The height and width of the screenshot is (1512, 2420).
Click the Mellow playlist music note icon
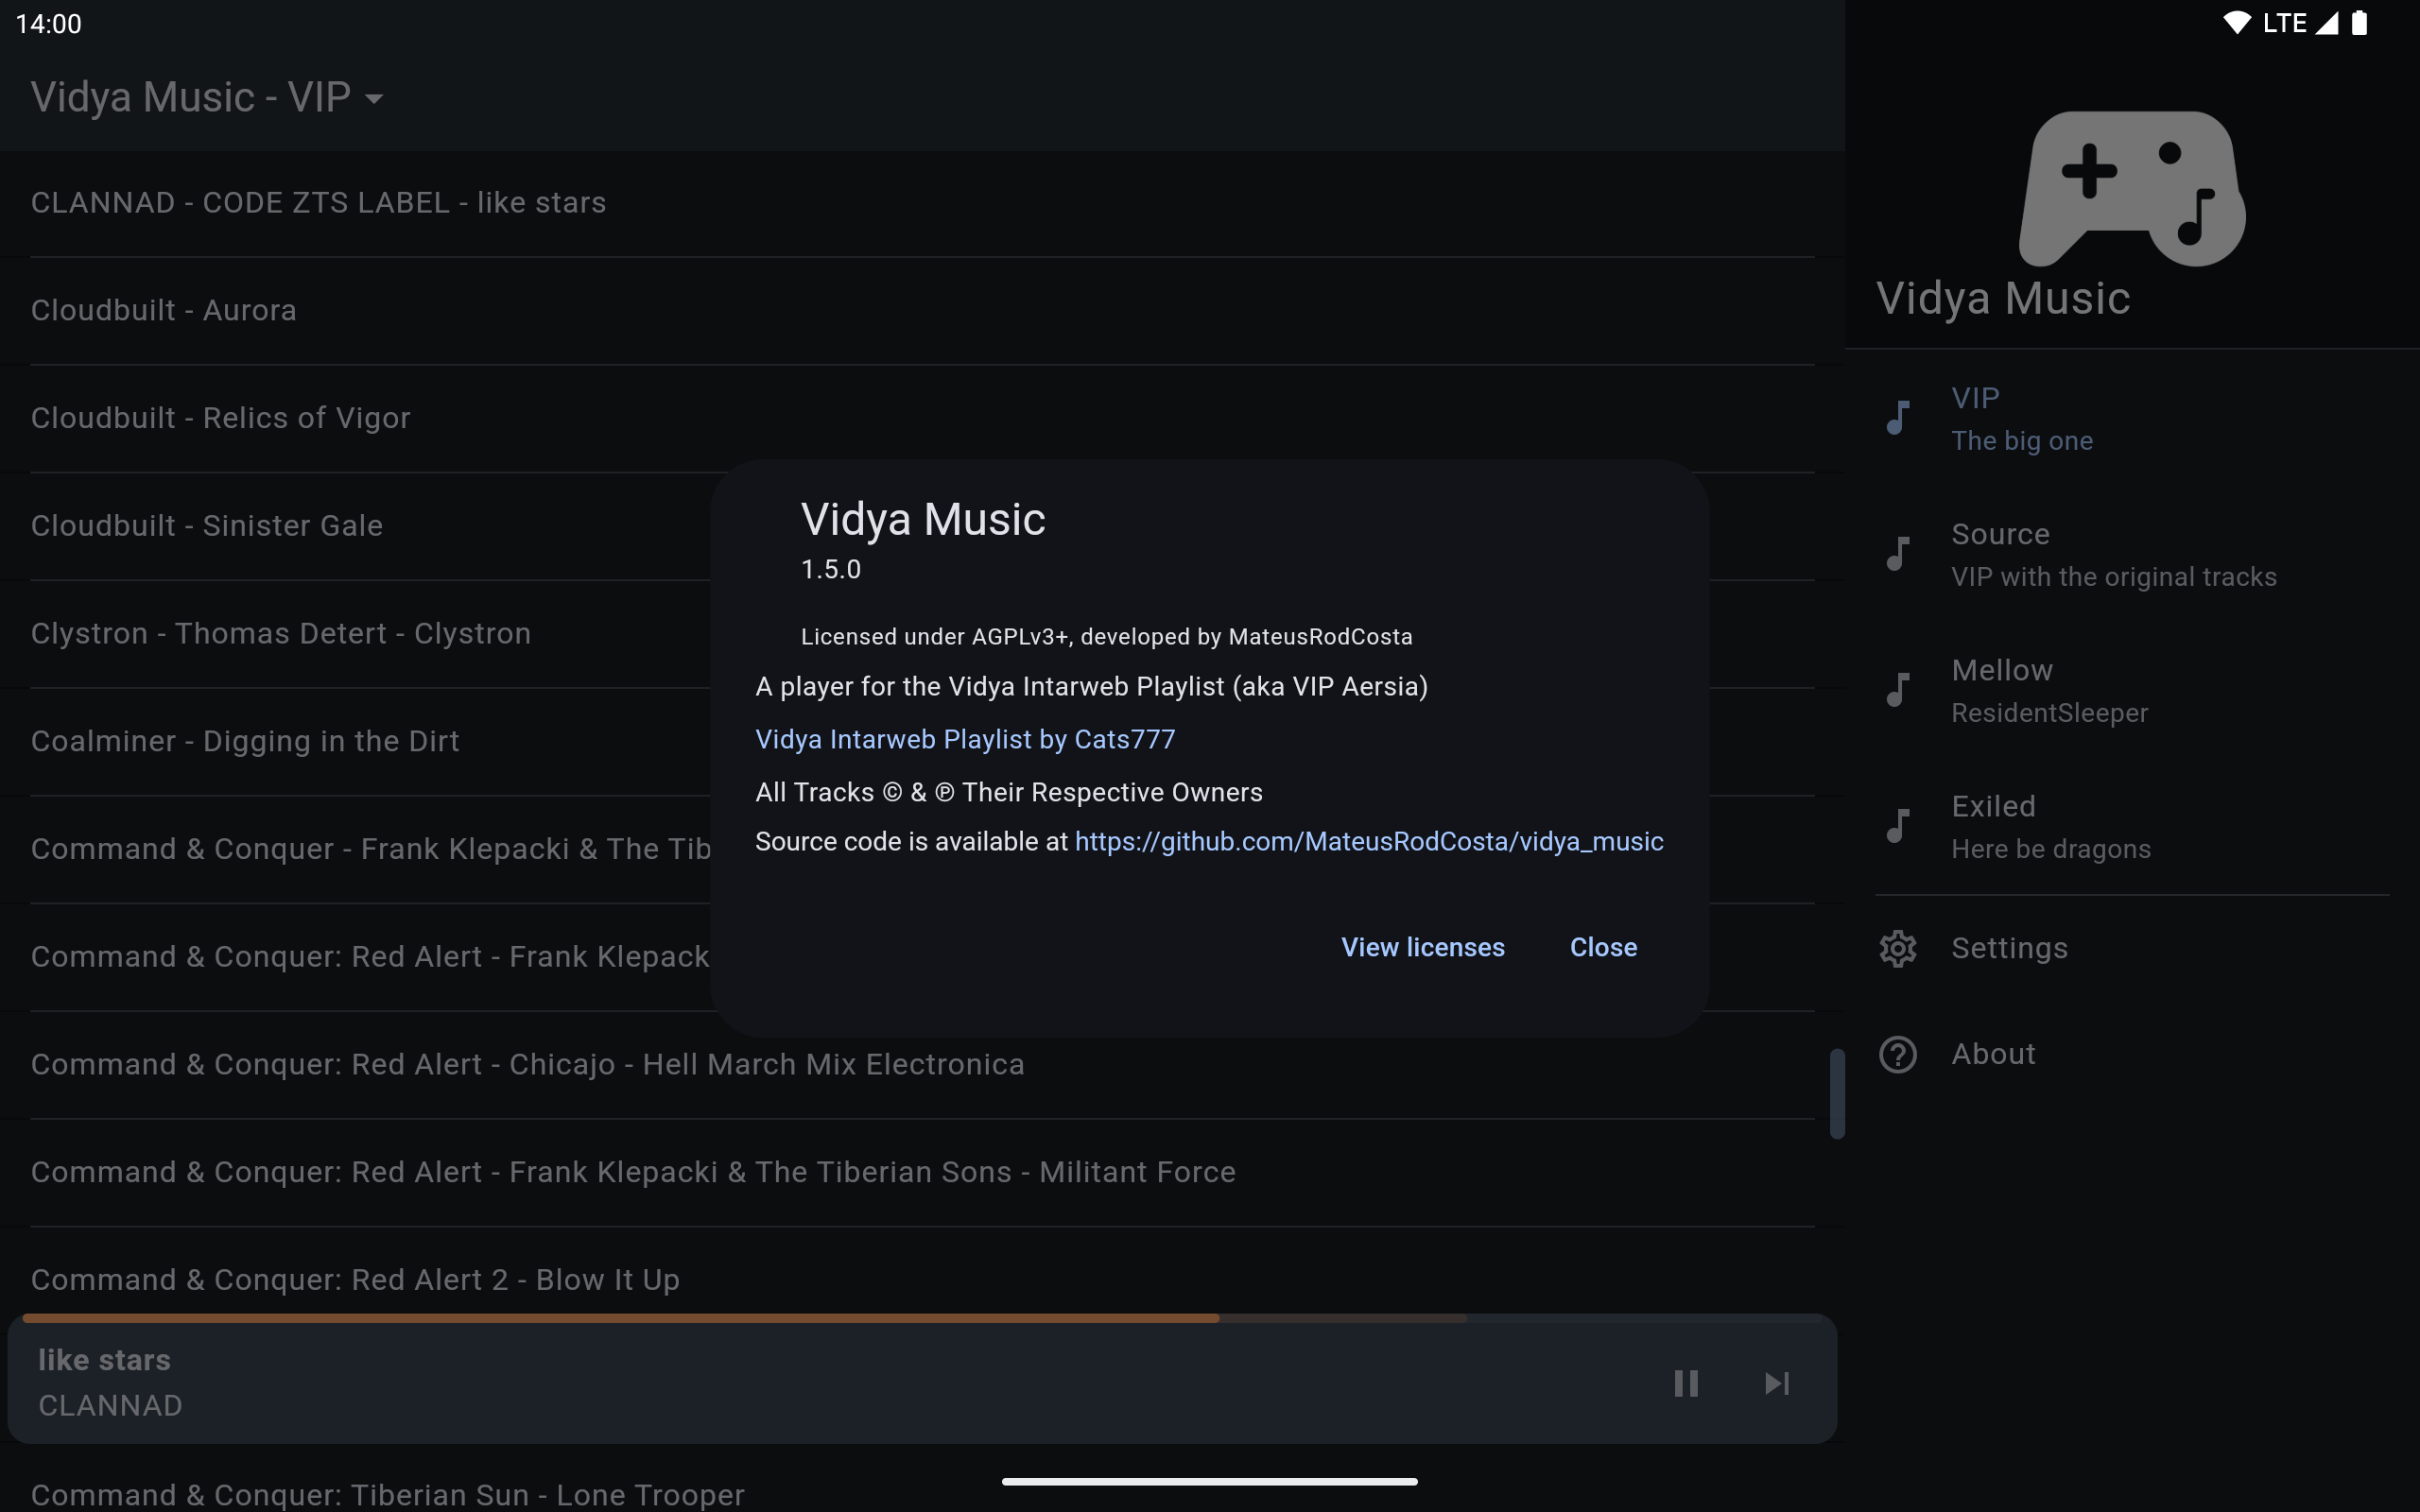pyautogui.click(x=1897, y=689)
